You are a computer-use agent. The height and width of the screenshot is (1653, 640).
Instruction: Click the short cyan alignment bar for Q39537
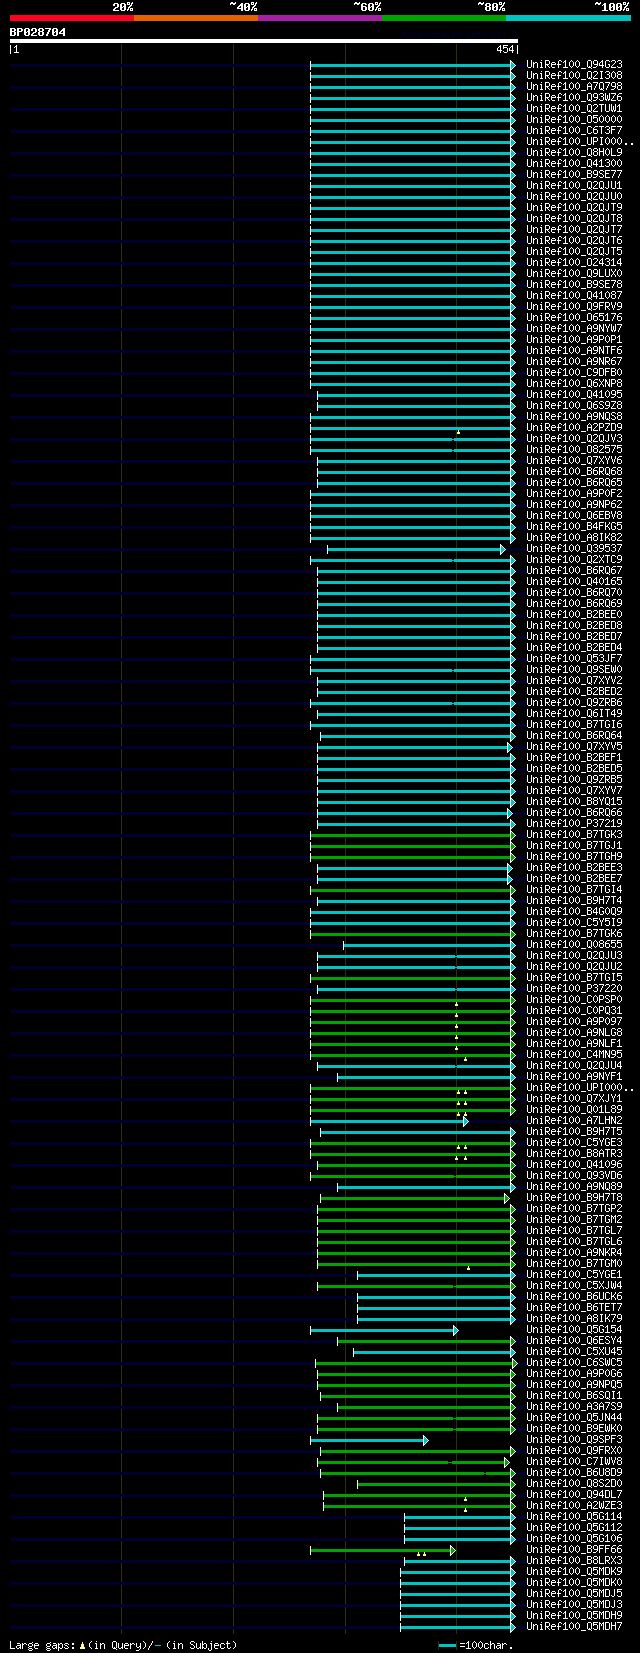[417, 549]
